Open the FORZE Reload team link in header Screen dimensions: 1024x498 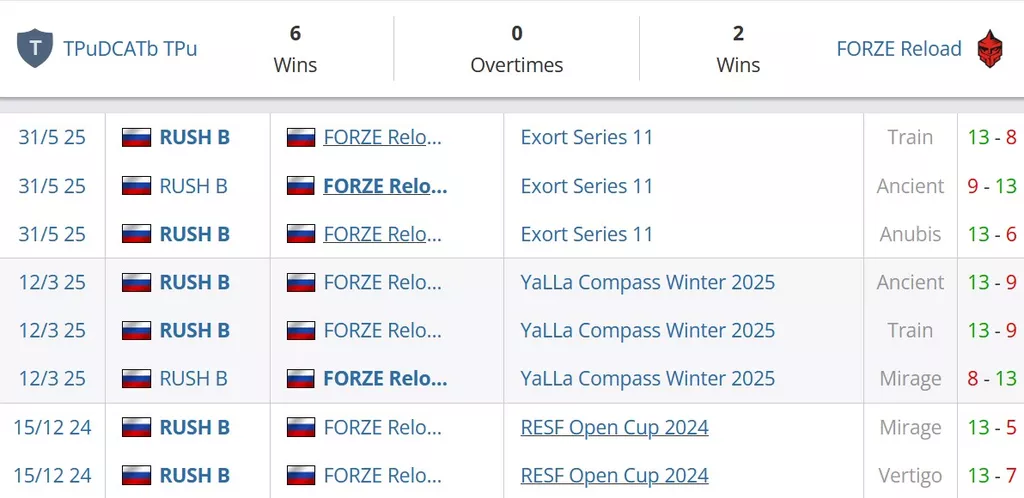tap(899, 49)
